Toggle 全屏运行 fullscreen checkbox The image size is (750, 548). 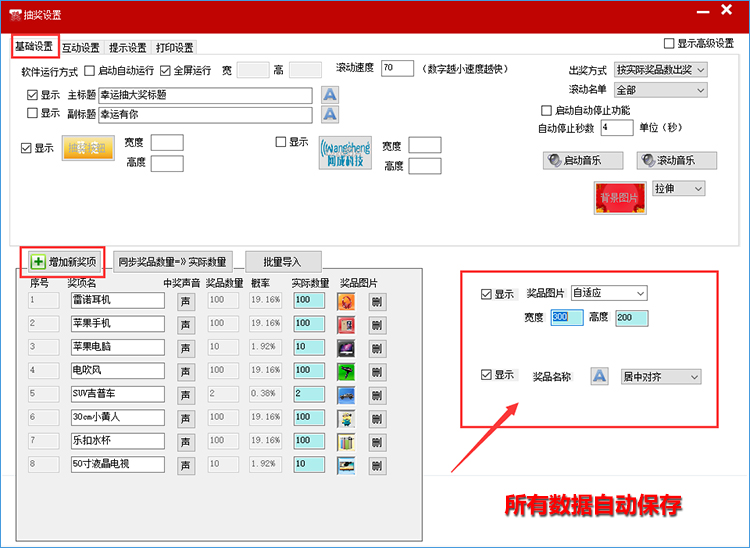coord(166,72)
